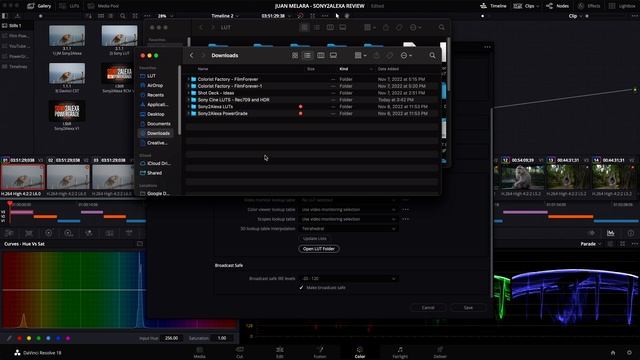
Task: Click the Information icon beside the scopes icon
Action: 631,233
